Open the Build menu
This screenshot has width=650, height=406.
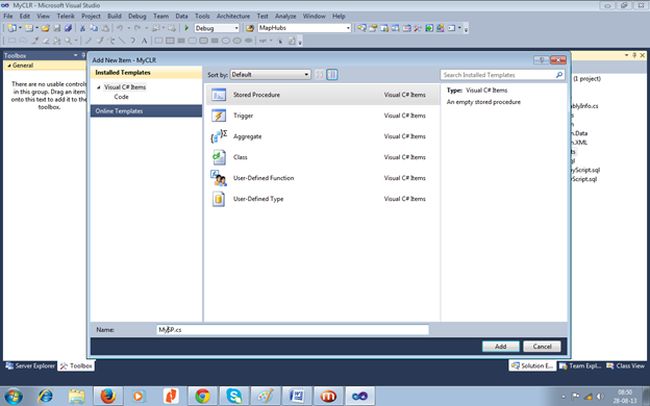[x=114, y=16]
